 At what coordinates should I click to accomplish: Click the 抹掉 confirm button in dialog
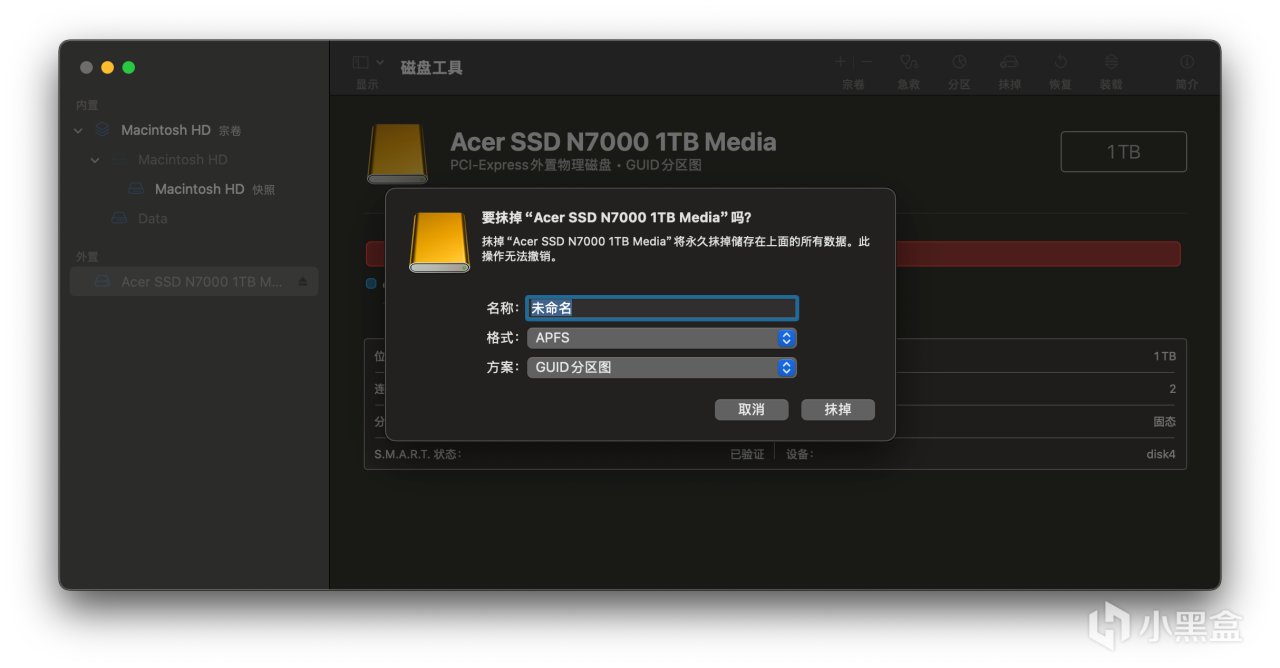837,409
